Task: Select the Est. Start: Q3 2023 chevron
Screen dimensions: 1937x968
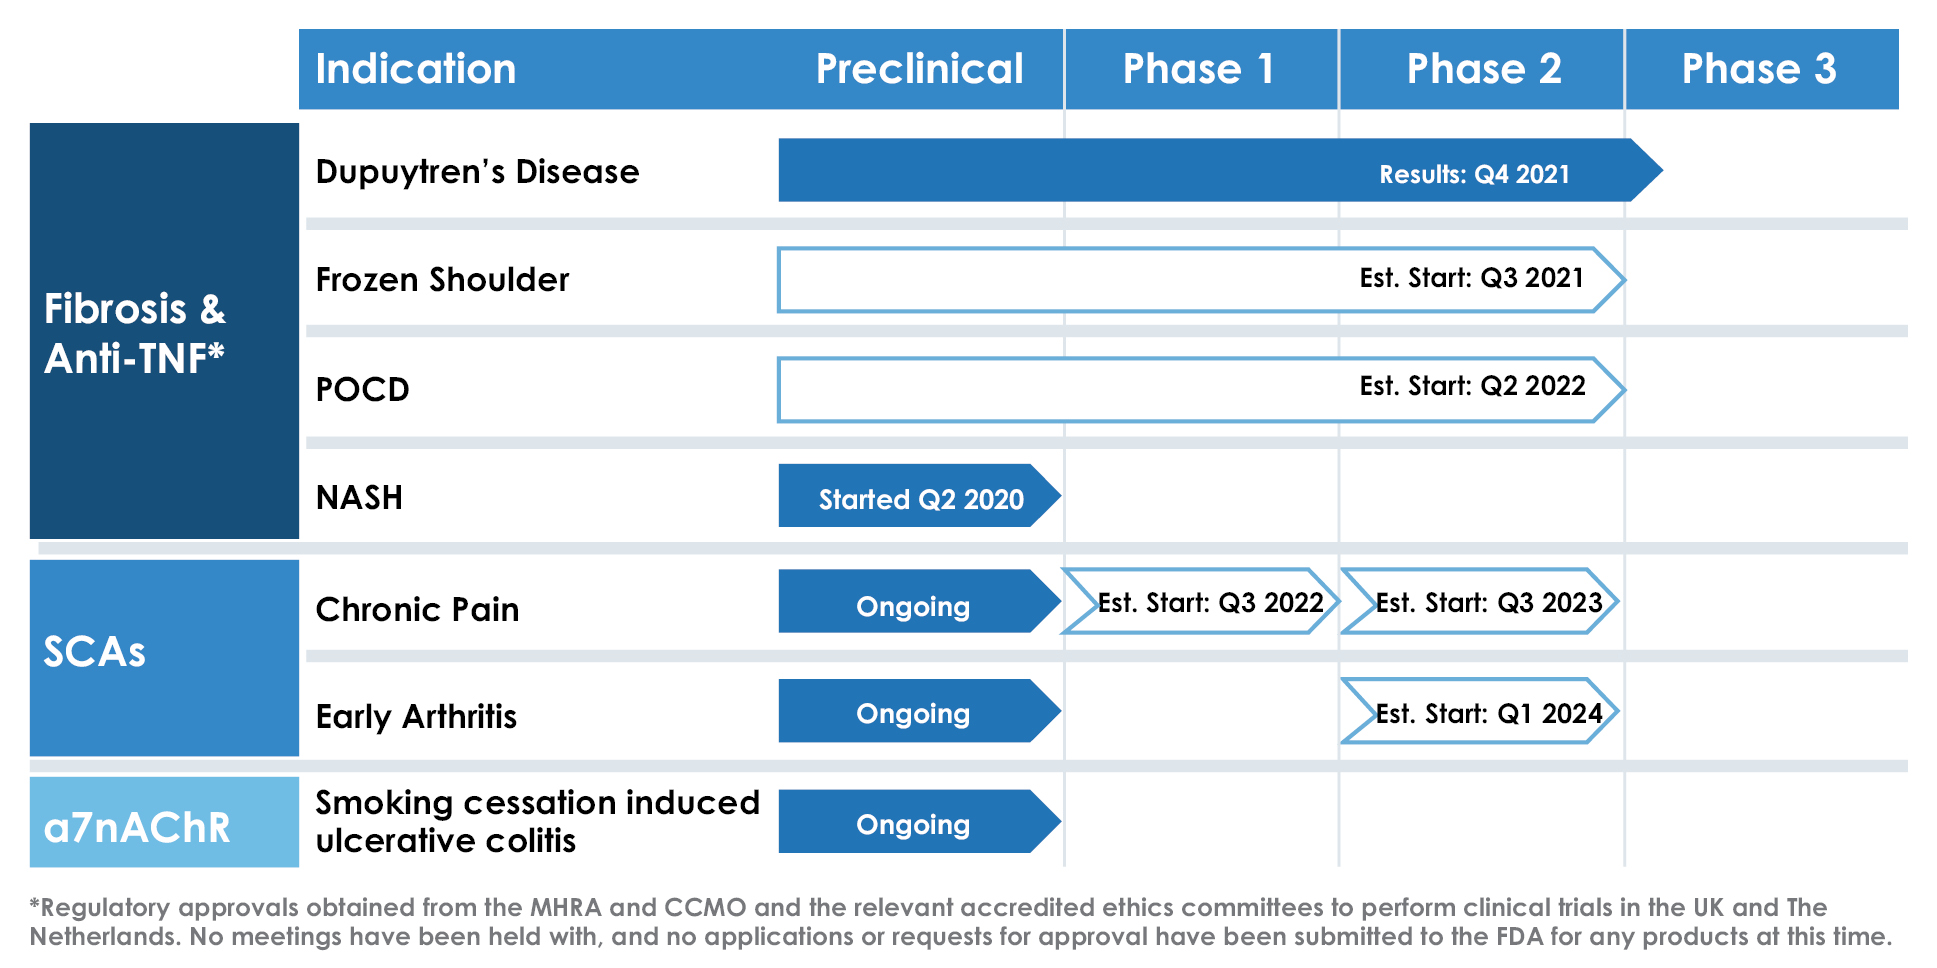Action: click(x=1482, y=602)
